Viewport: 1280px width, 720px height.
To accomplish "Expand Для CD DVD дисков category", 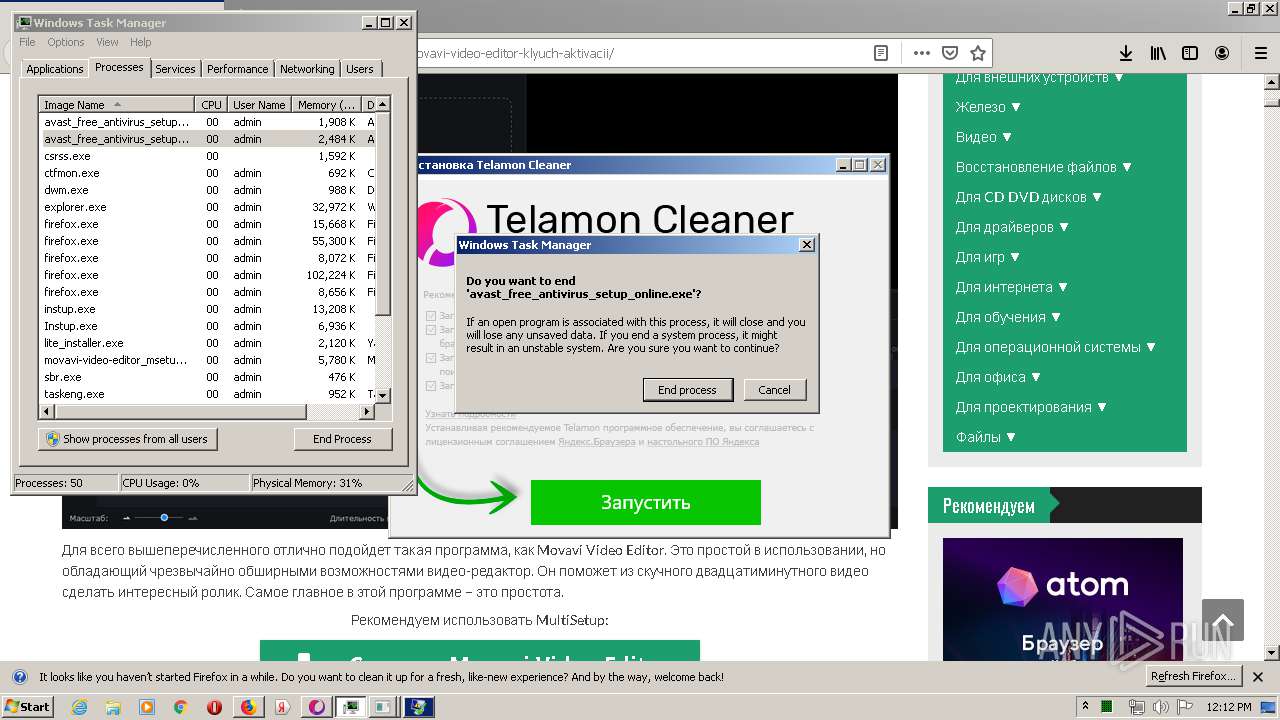I will point(1028,197).
